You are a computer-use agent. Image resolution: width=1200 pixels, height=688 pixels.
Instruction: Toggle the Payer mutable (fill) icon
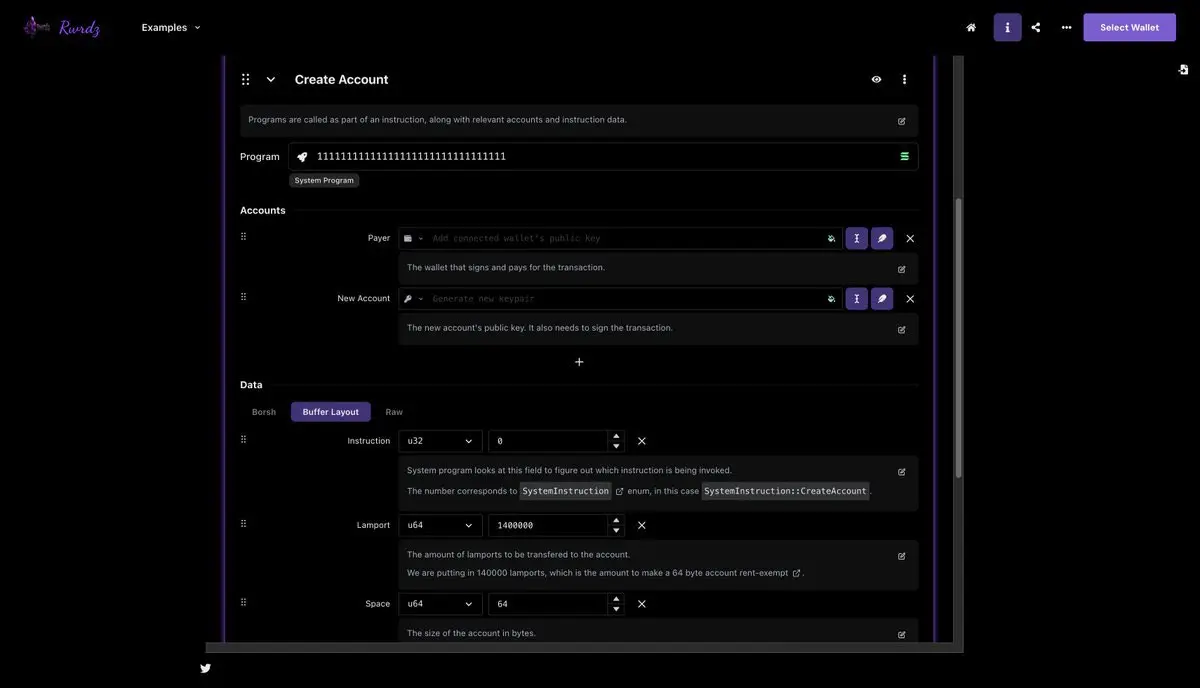(x=831, y=238)
